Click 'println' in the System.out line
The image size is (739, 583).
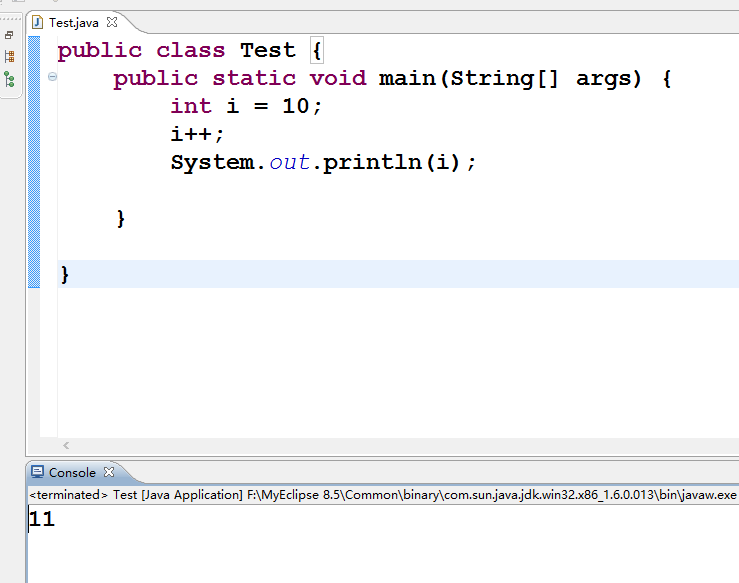372,163
